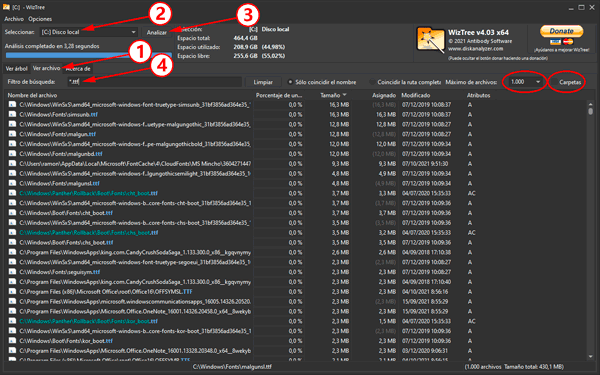
Task: Sort by Atributos column header
Action: [x=478, y=95]
